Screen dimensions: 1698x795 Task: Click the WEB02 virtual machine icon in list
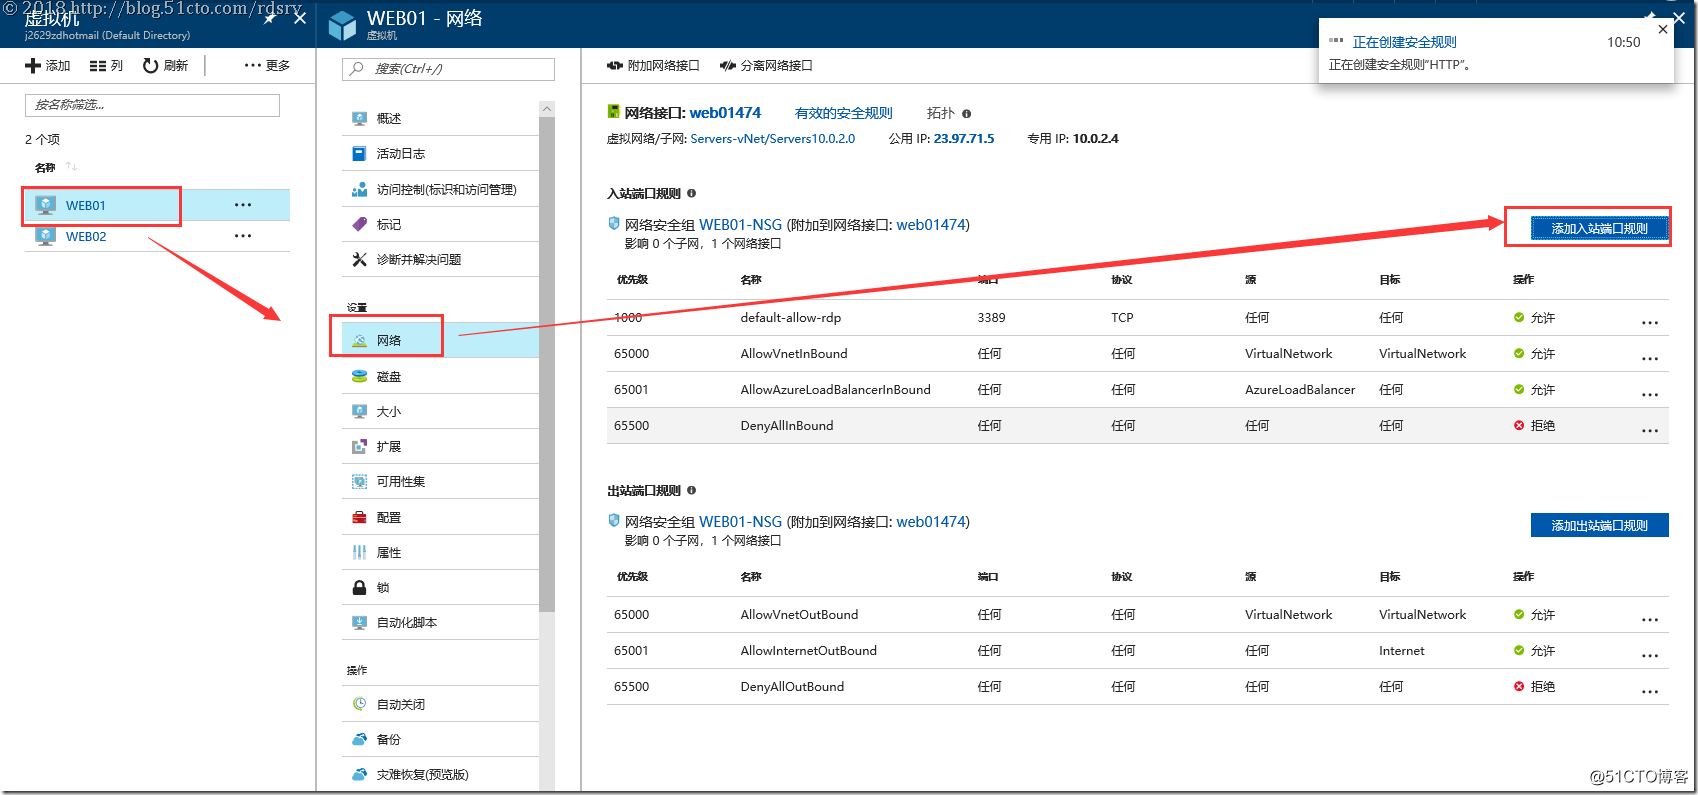click(45, 236)
